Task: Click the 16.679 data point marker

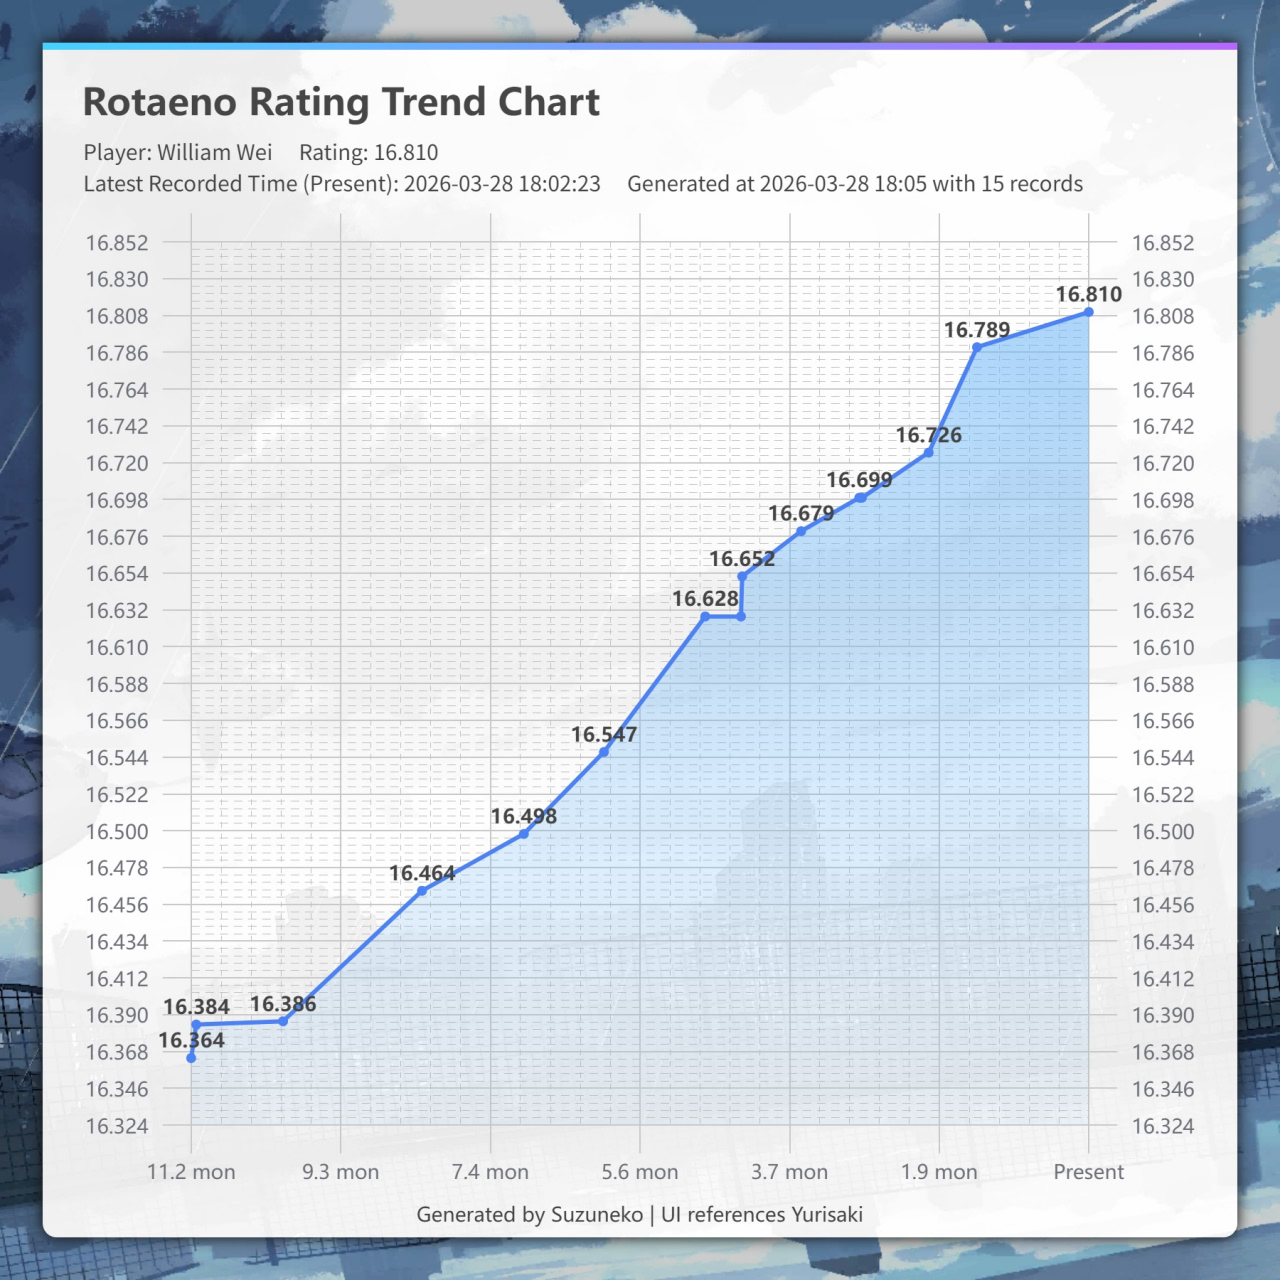Action: [x=801, y=531]
